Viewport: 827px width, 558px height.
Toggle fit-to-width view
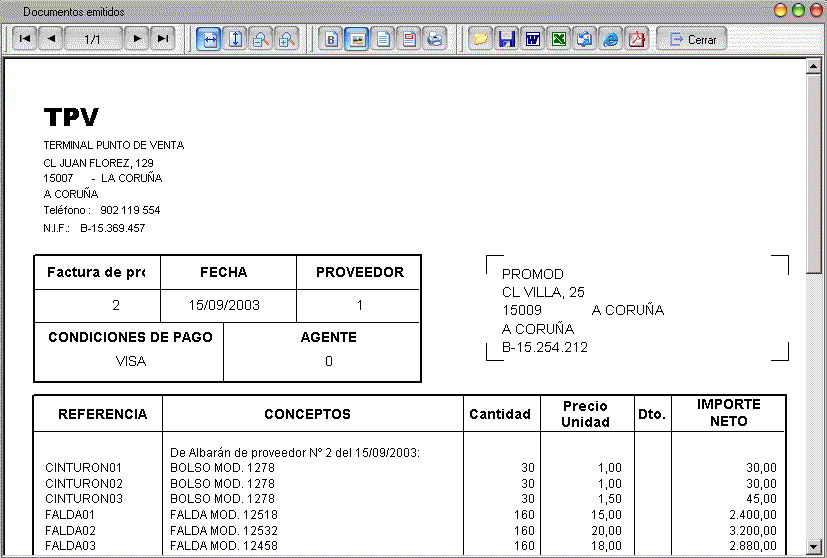click(209, 39)
